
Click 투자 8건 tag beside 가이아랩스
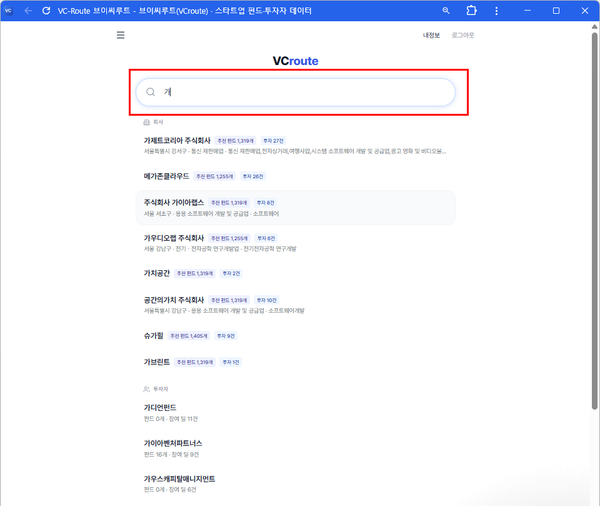(266, 203)
